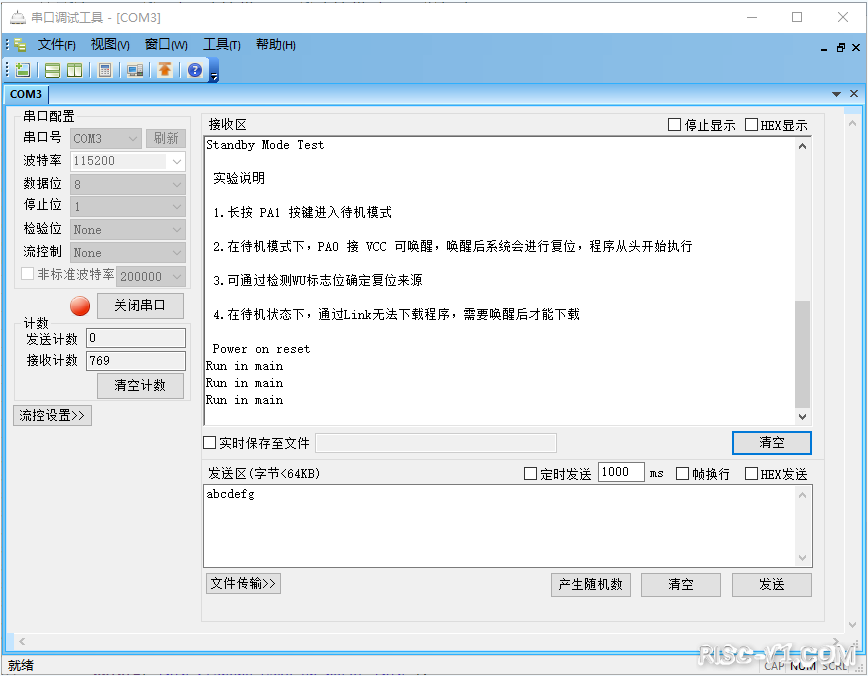Click the outer window scroll up arrow

coord(852,123)
